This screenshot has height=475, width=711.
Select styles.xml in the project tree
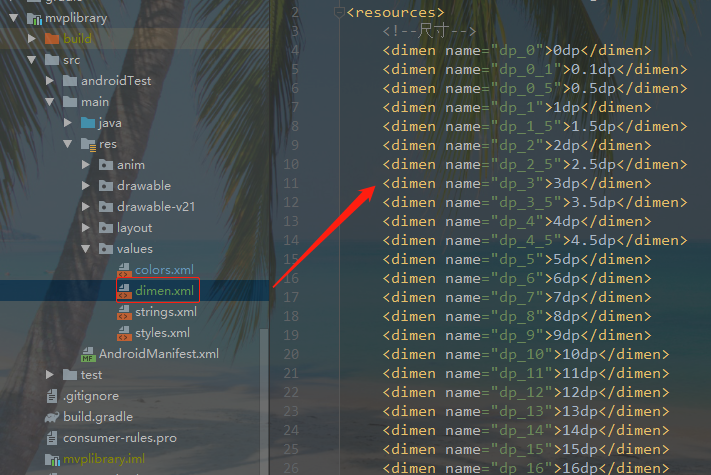click(x=162, y=333)
